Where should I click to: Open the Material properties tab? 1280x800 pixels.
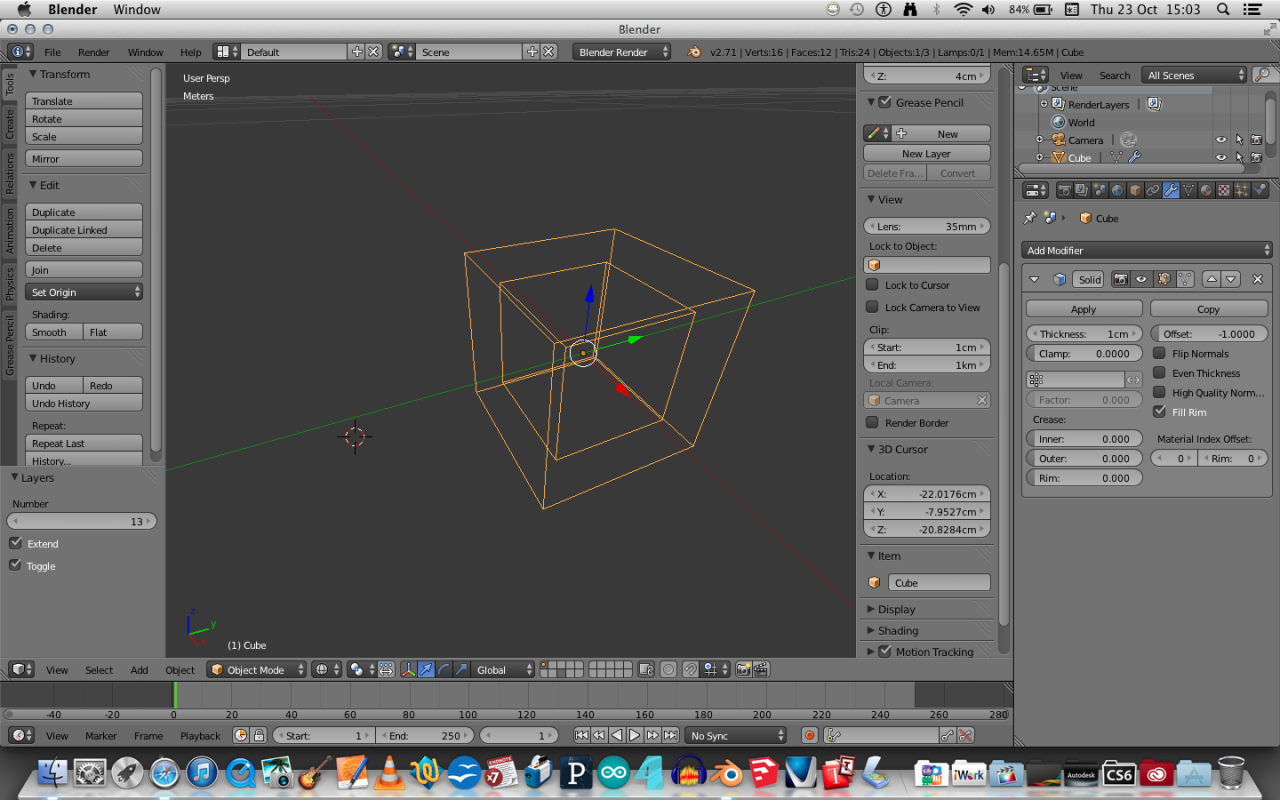pyautogui.click(x=1206, y=189)
